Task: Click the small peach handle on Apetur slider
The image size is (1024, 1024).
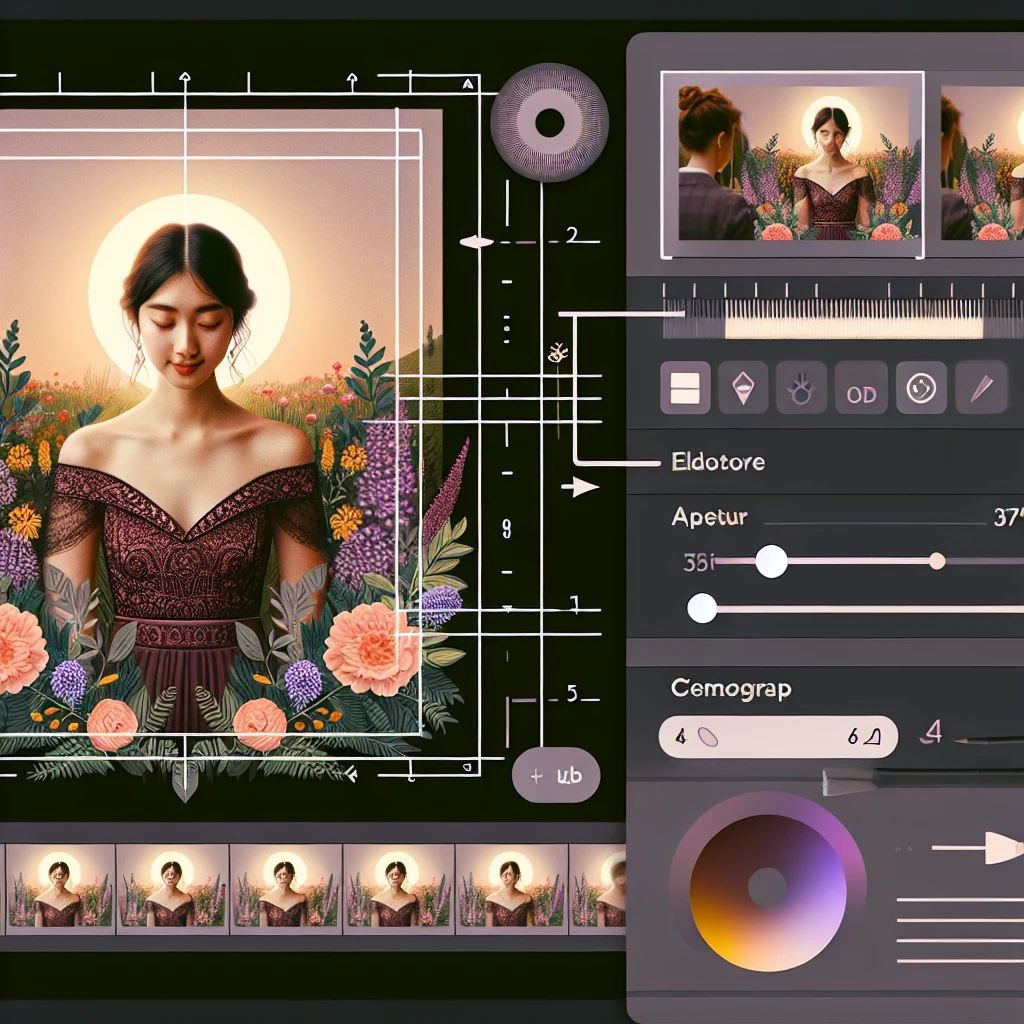Action: tap(937, 561)
